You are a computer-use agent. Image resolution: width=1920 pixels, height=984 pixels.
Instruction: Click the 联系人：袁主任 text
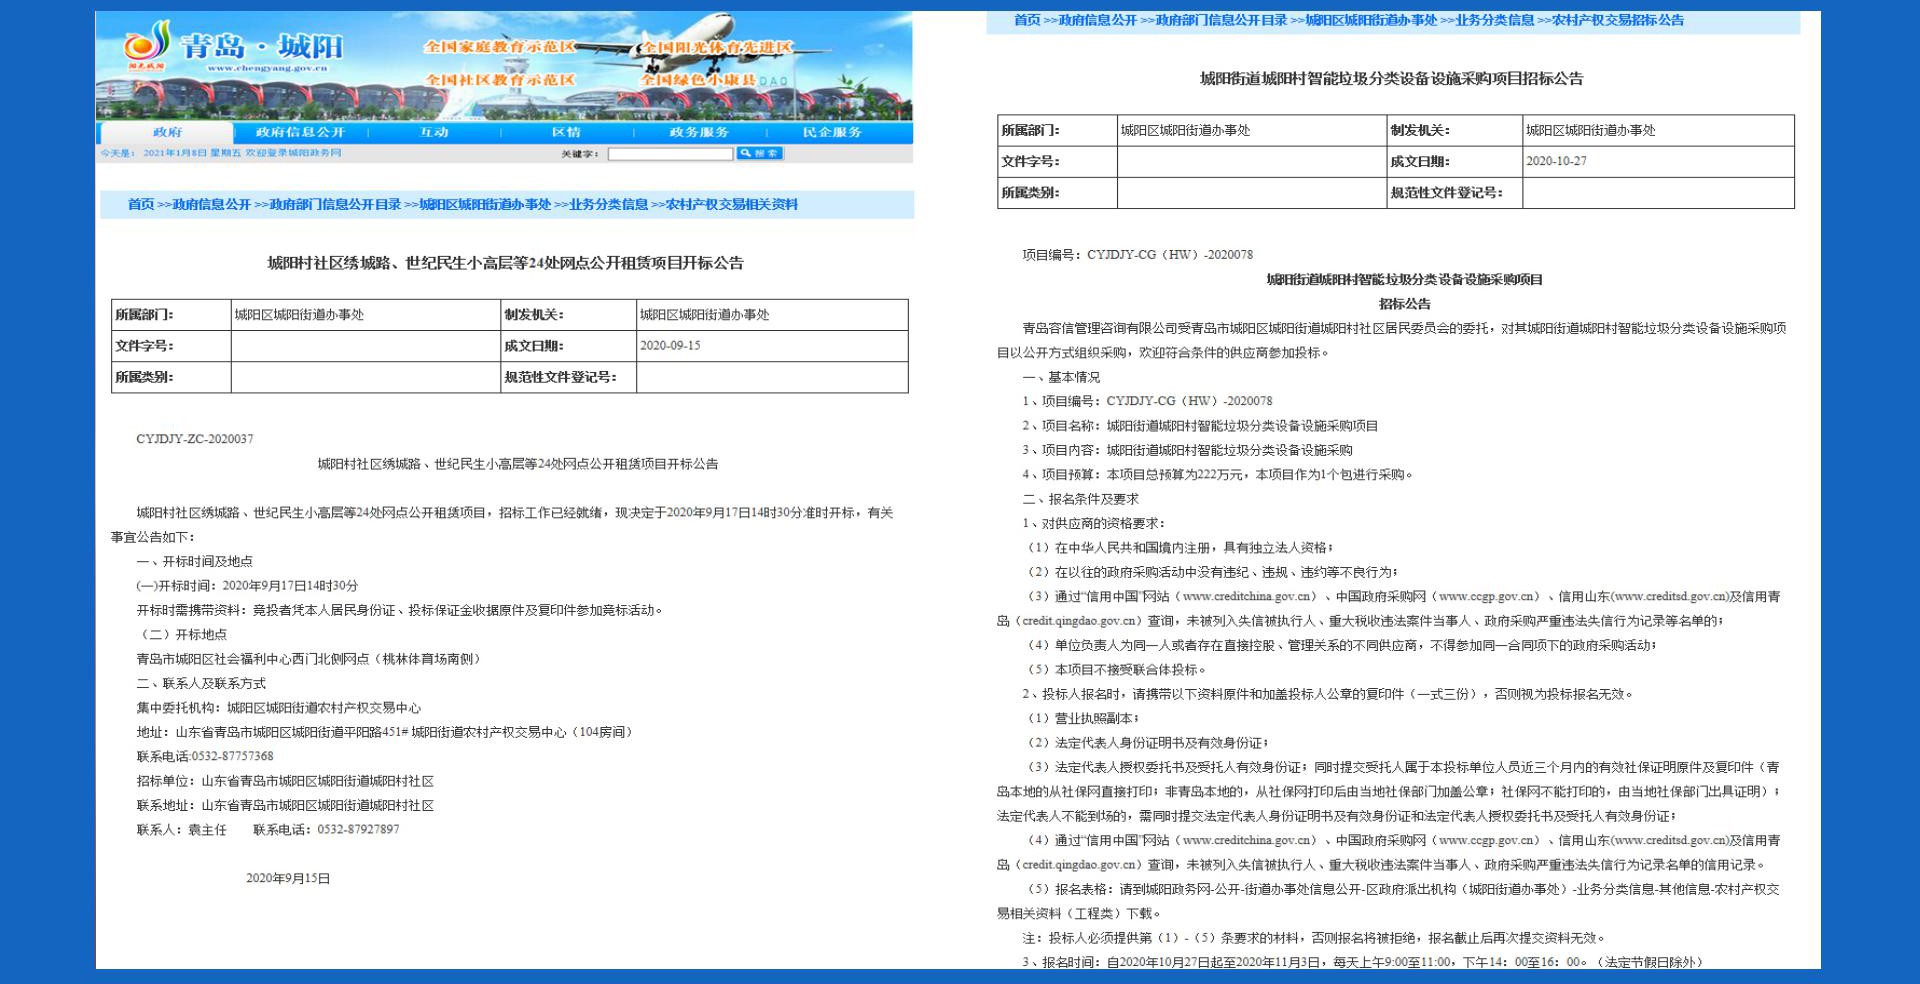[x=182, y=830]
